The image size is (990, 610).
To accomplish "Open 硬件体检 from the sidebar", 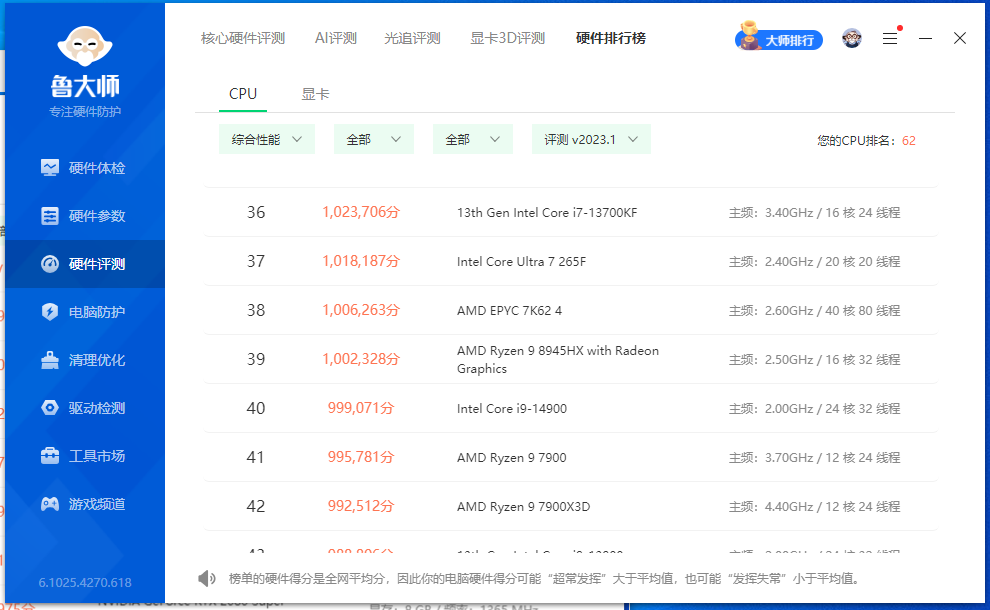I will coord(85,168).
